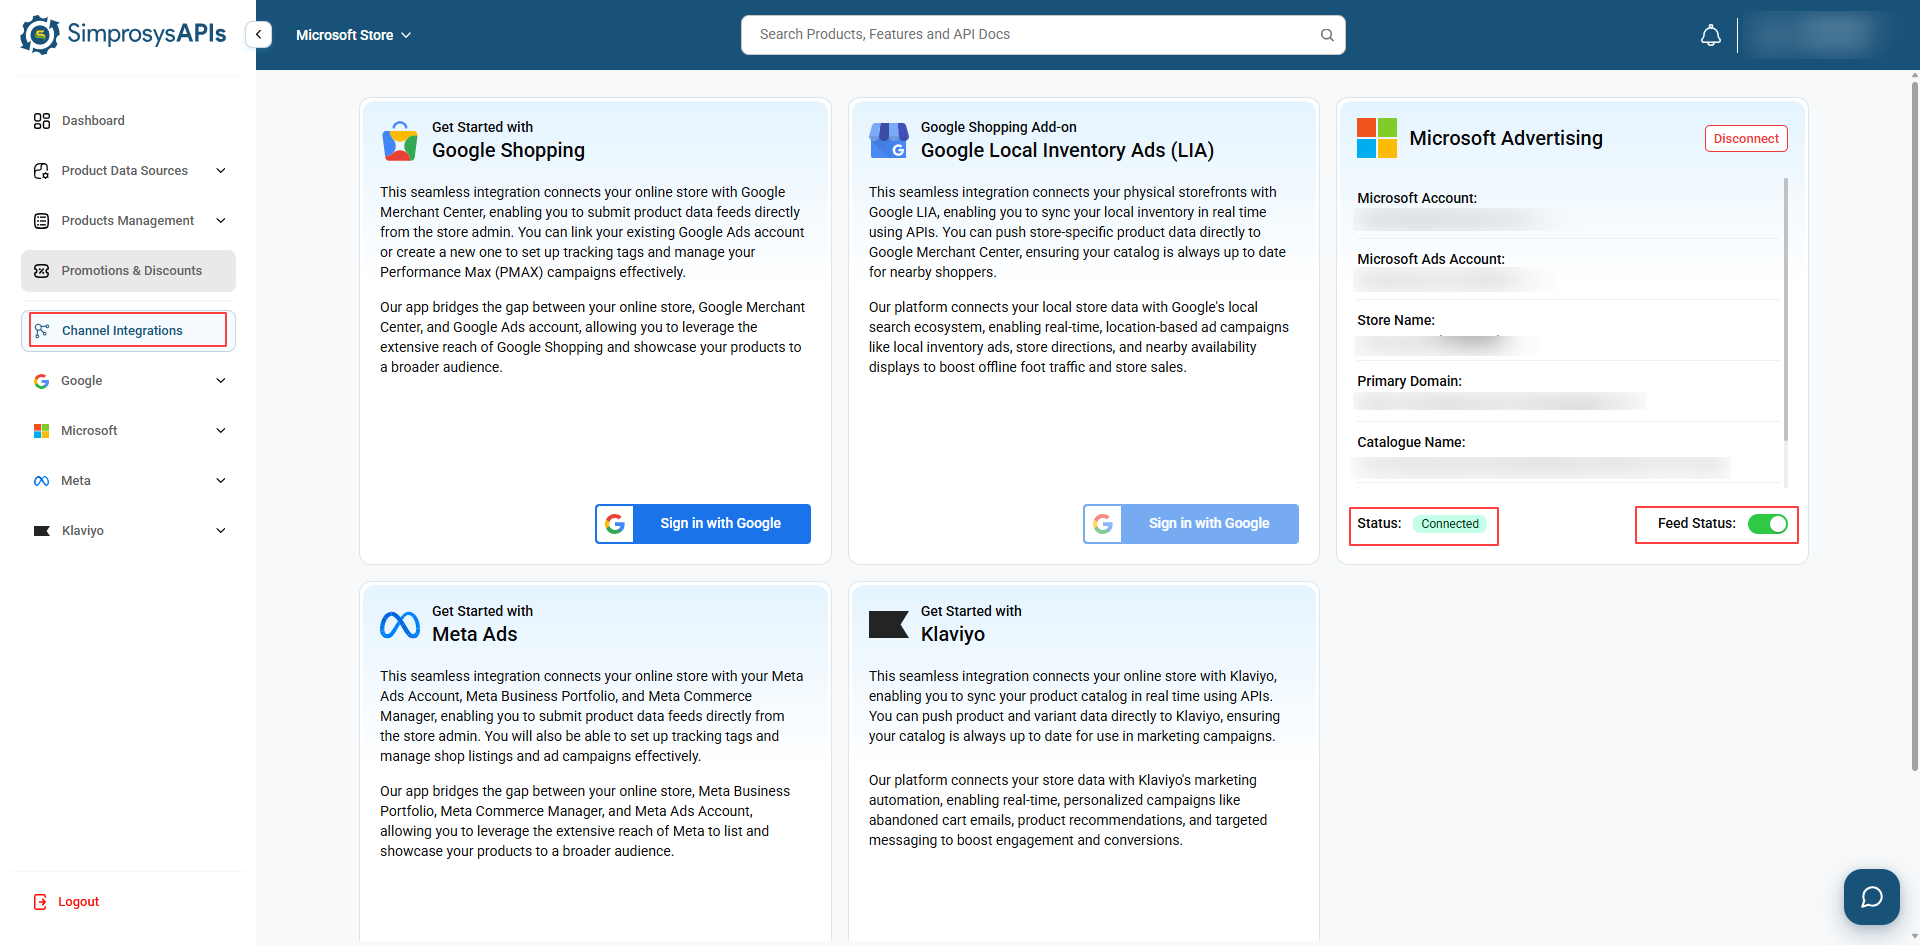This screenshot has width=1920, height=945.
Task: Expand the Meta menu chevron
Action: click(x=221, y=481)
